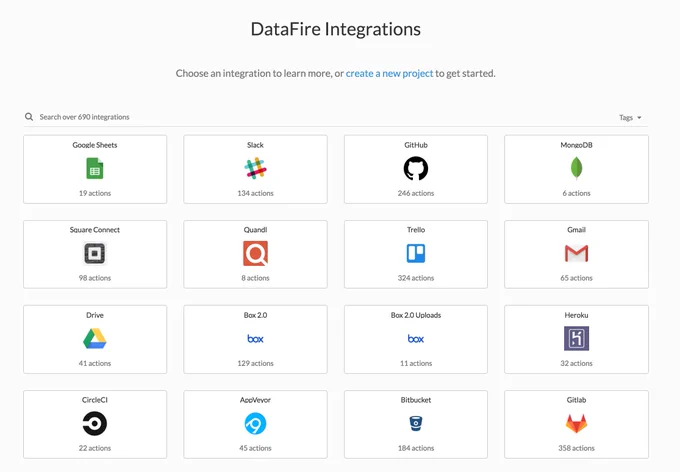Click the GitHub card title text

click(416, 145)
